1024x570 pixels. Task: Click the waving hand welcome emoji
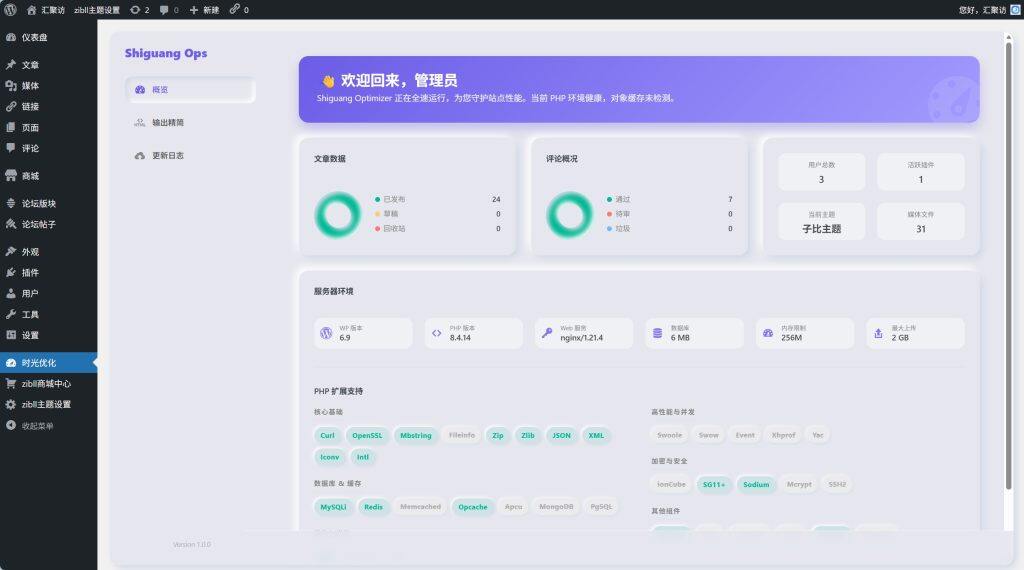328,81
